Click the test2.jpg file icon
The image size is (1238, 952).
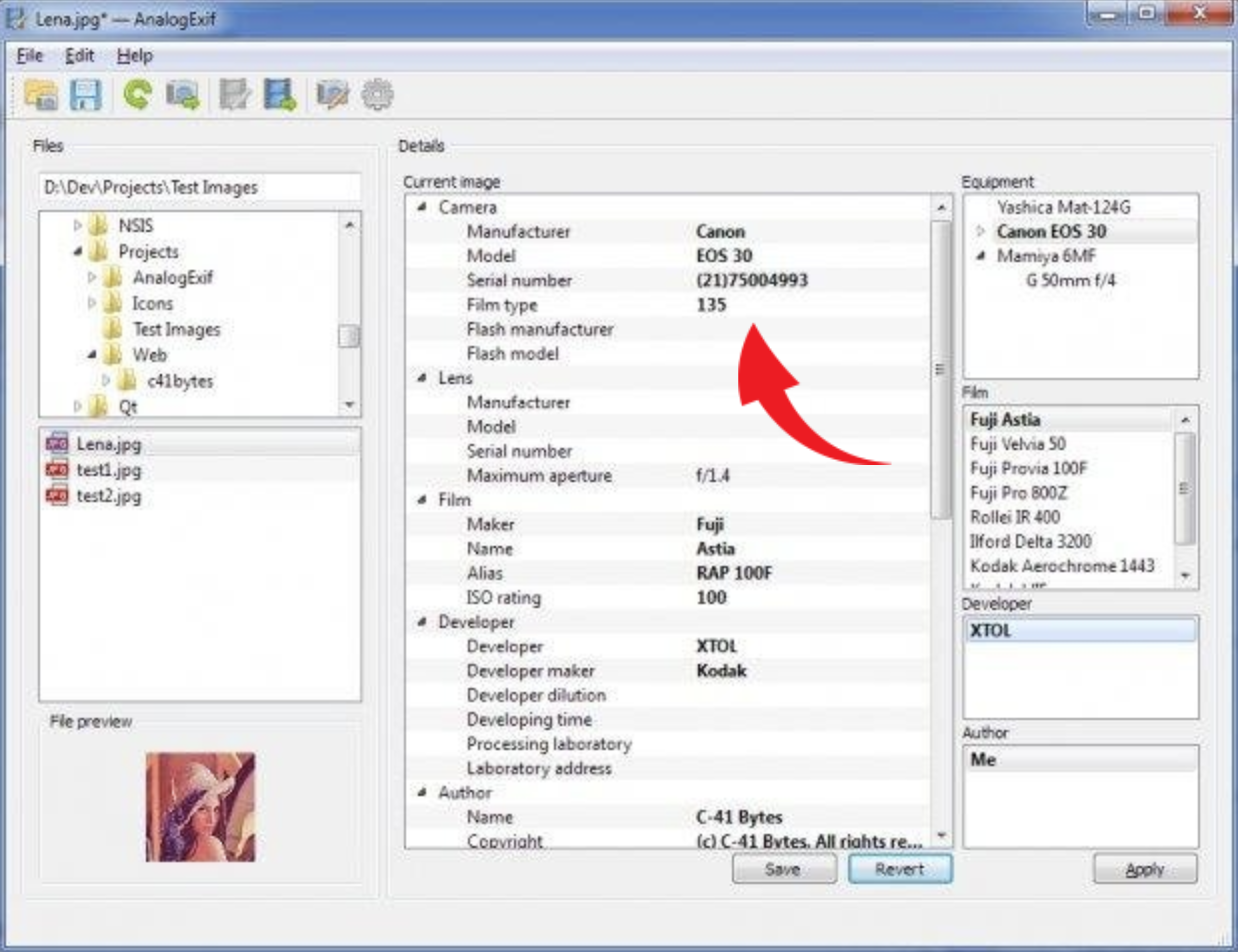[57, 494]
